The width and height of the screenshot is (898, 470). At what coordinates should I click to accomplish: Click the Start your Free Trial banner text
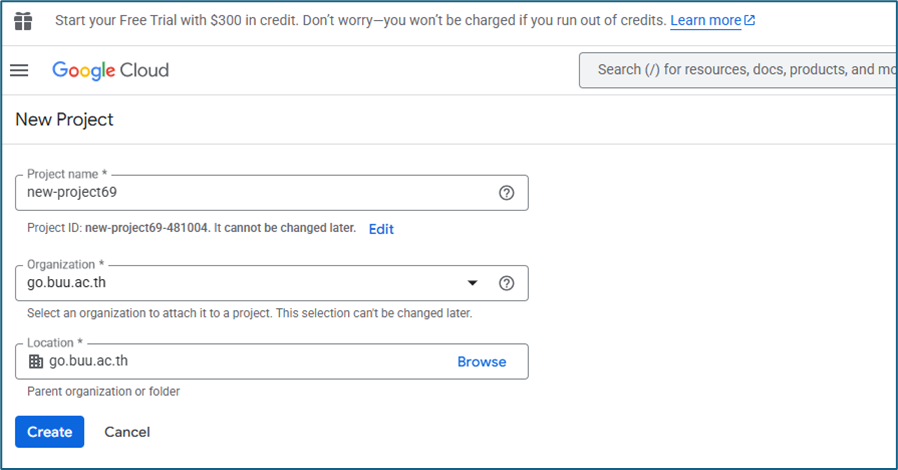[x=360, y=21]
